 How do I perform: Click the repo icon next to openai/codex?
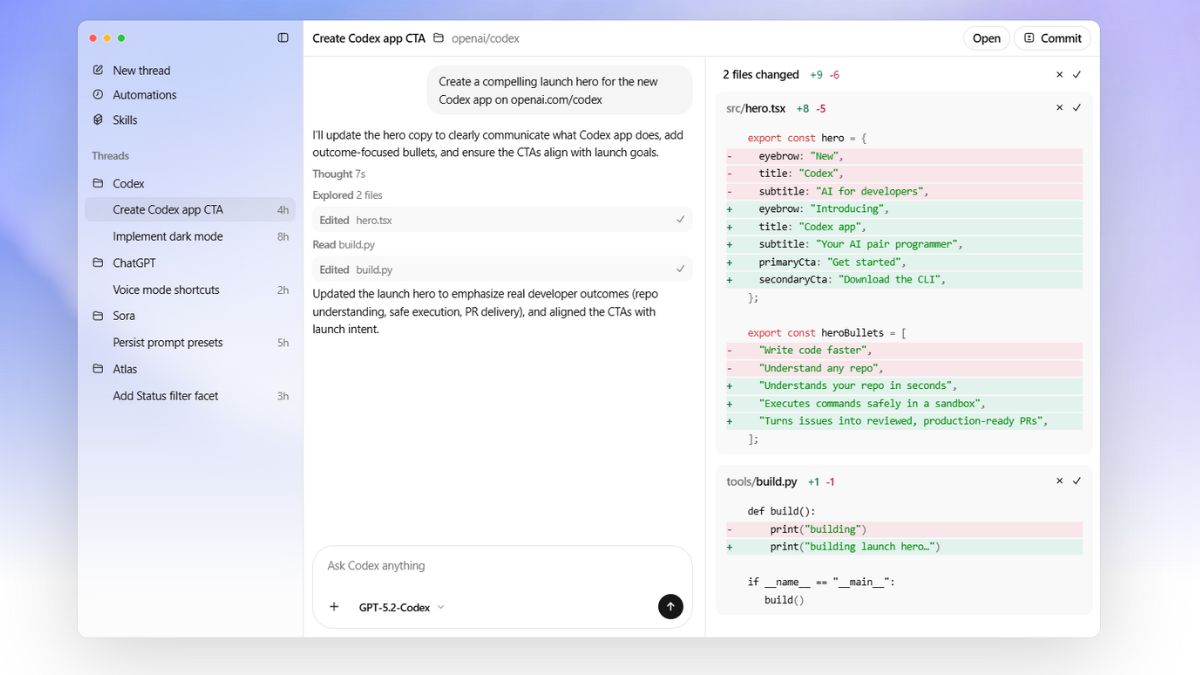tap(437, 38)
